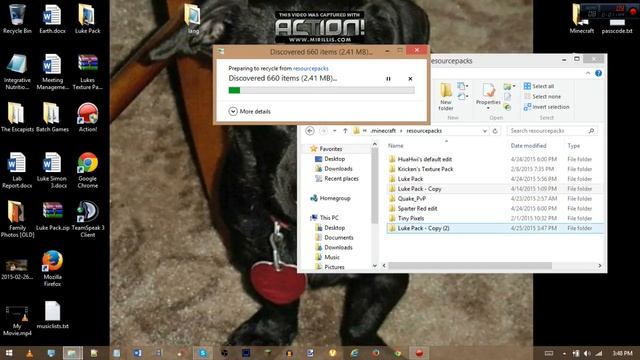Sort by Name column header
This screenshot has height=360, width=640.
pos(396,146)
